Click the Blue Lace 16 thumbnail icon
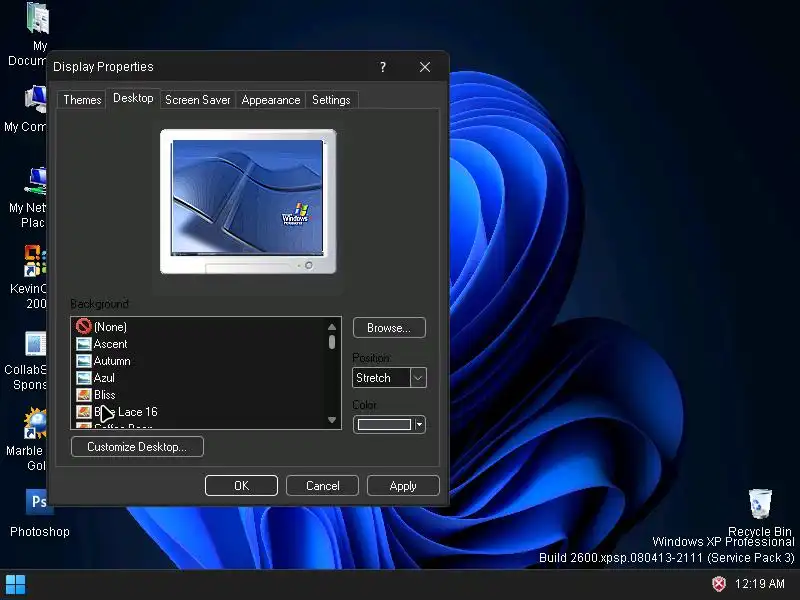Image resolution: width=800 pixels, height=600 pixels. pyautogui.click(x=84, y=412)
